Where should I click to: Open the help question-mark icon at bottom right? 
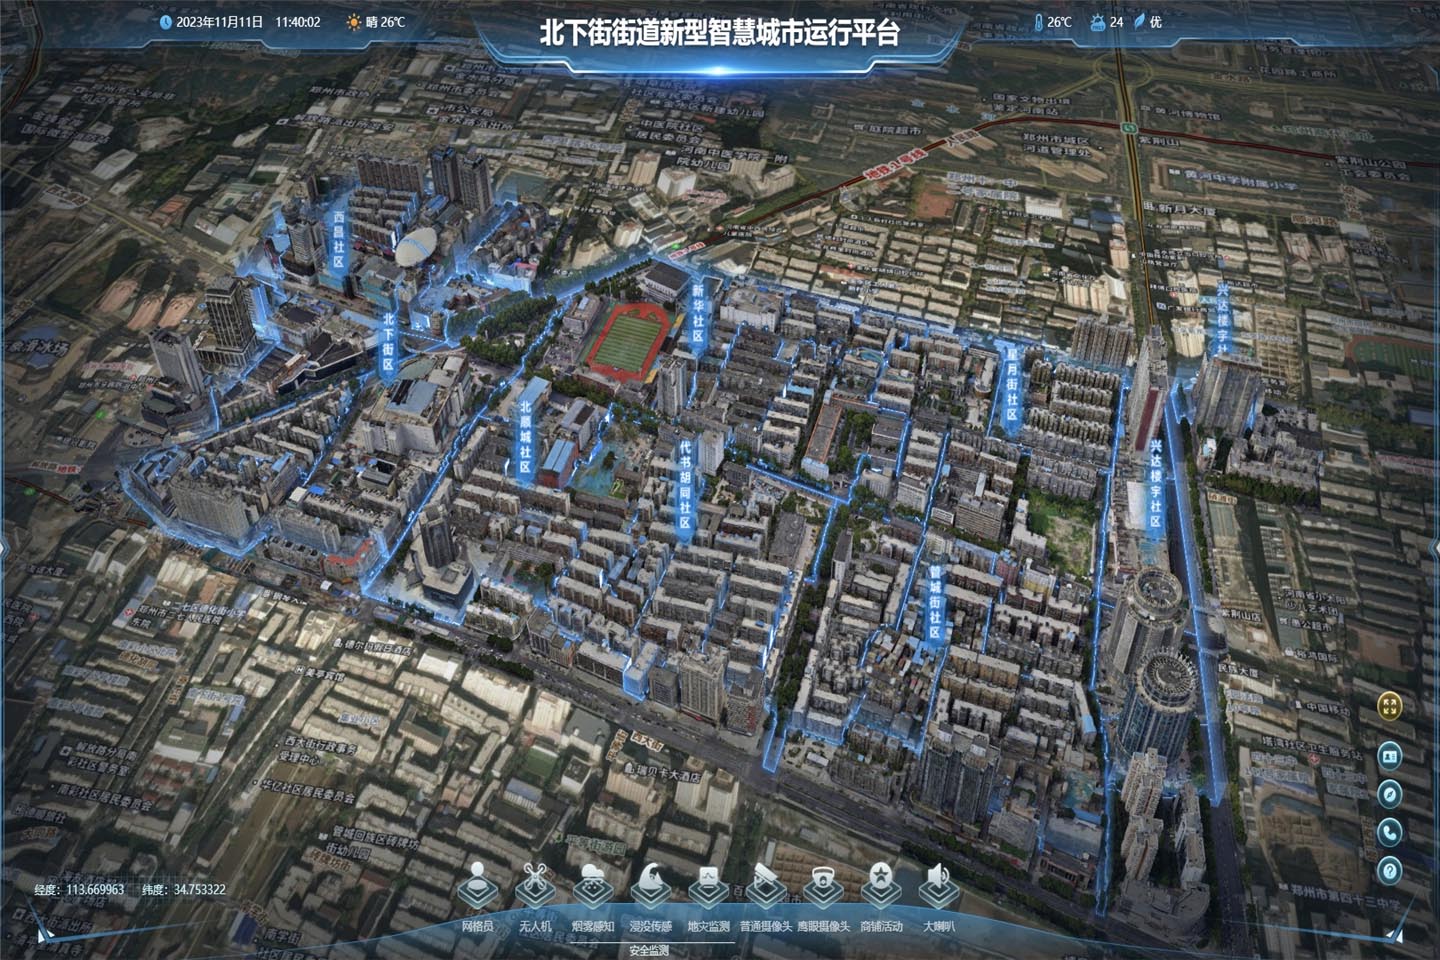click(1389, 868)
